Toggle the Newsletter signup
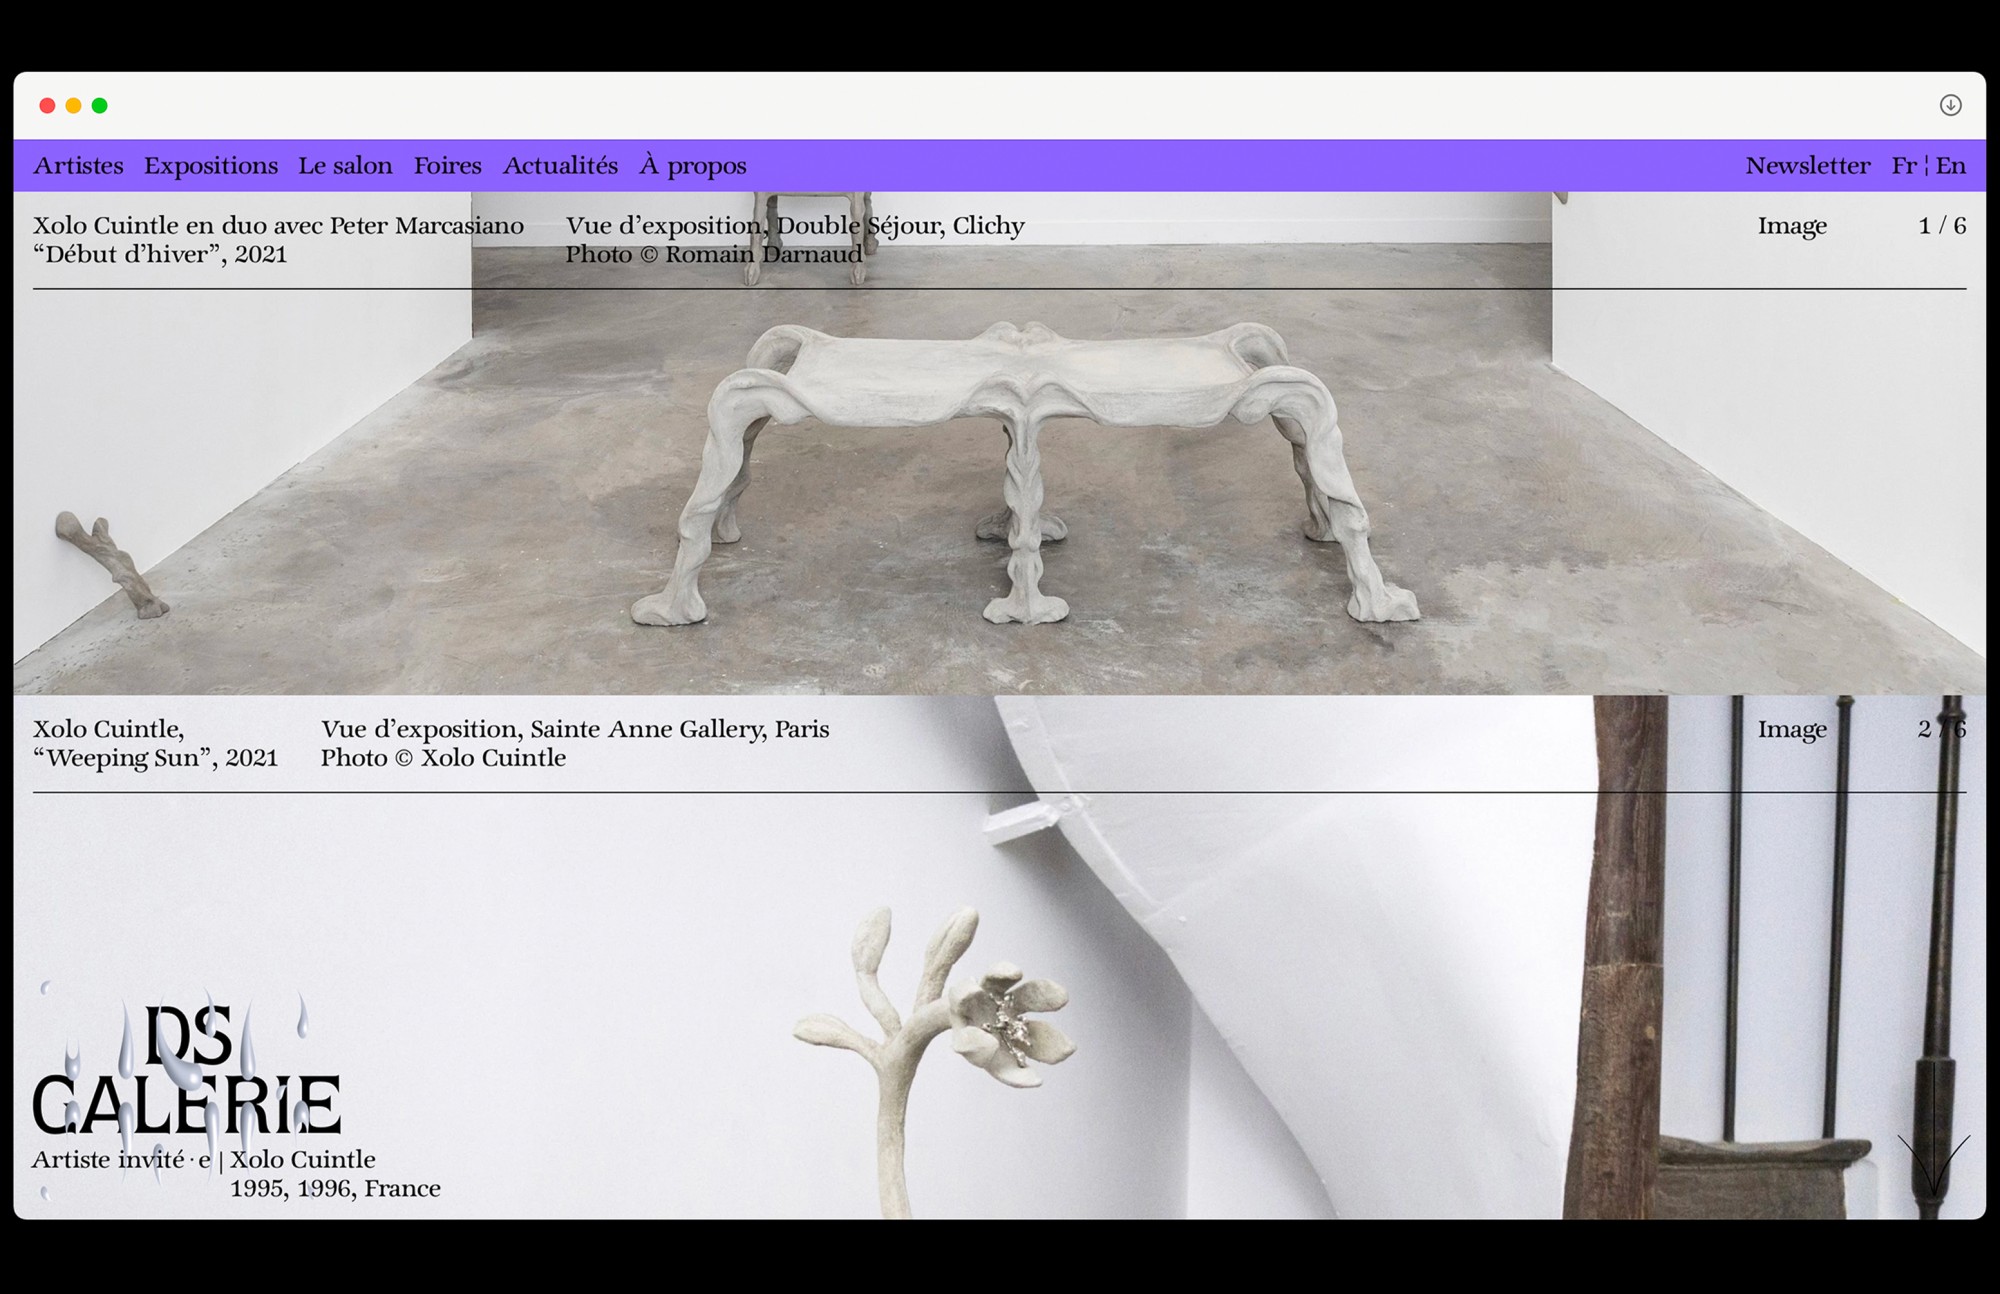 (x=1808, y=166)
